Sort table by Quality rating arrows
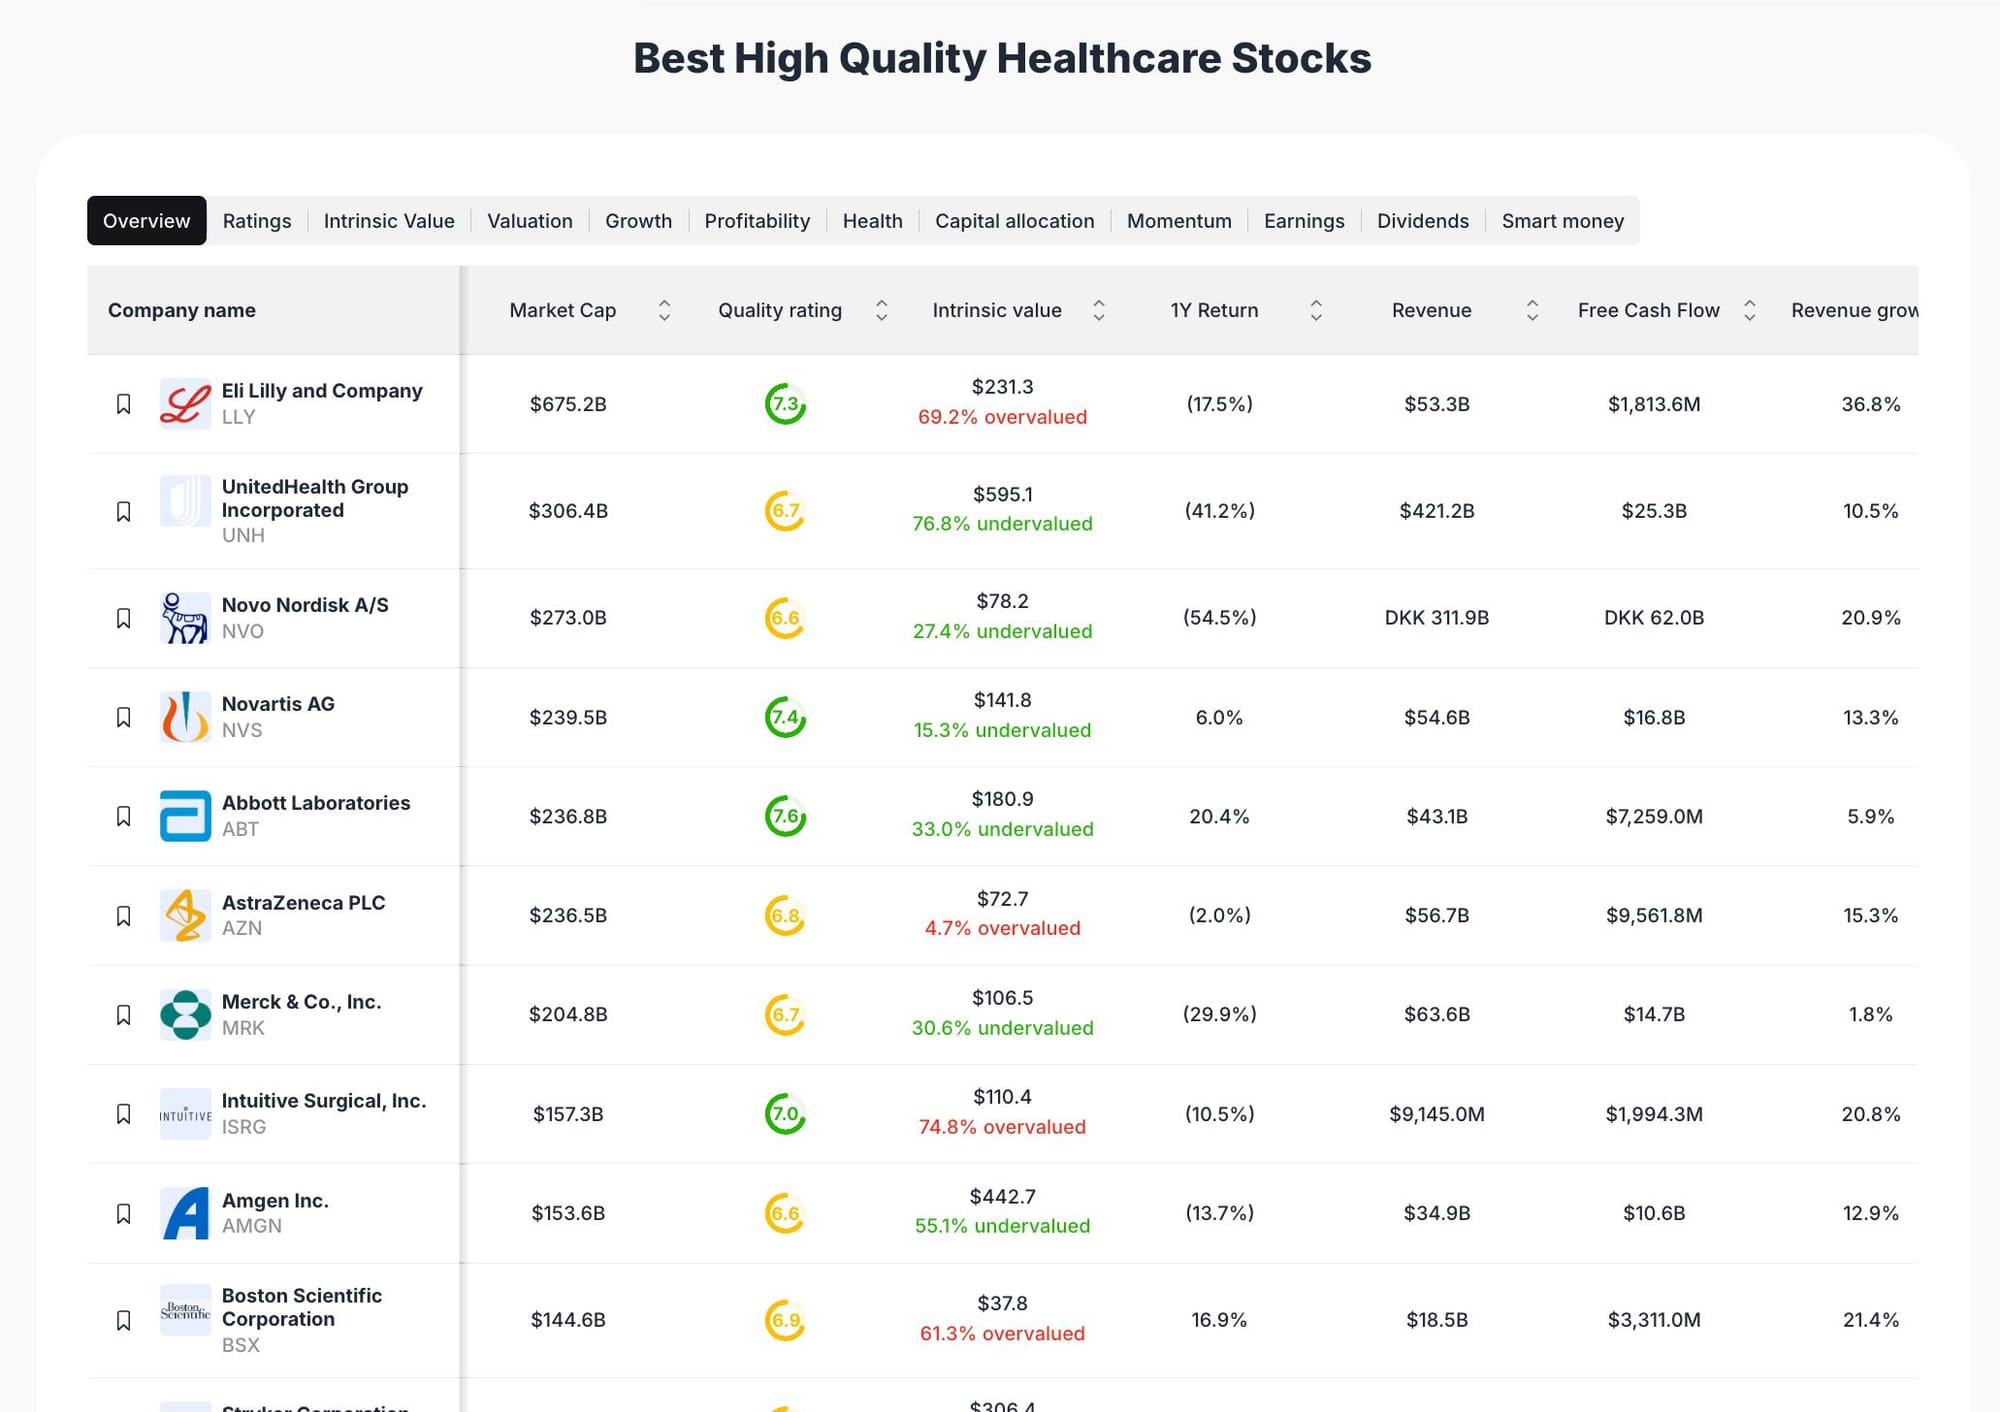The image size is (2000, 1412). (x=881, y=310)
